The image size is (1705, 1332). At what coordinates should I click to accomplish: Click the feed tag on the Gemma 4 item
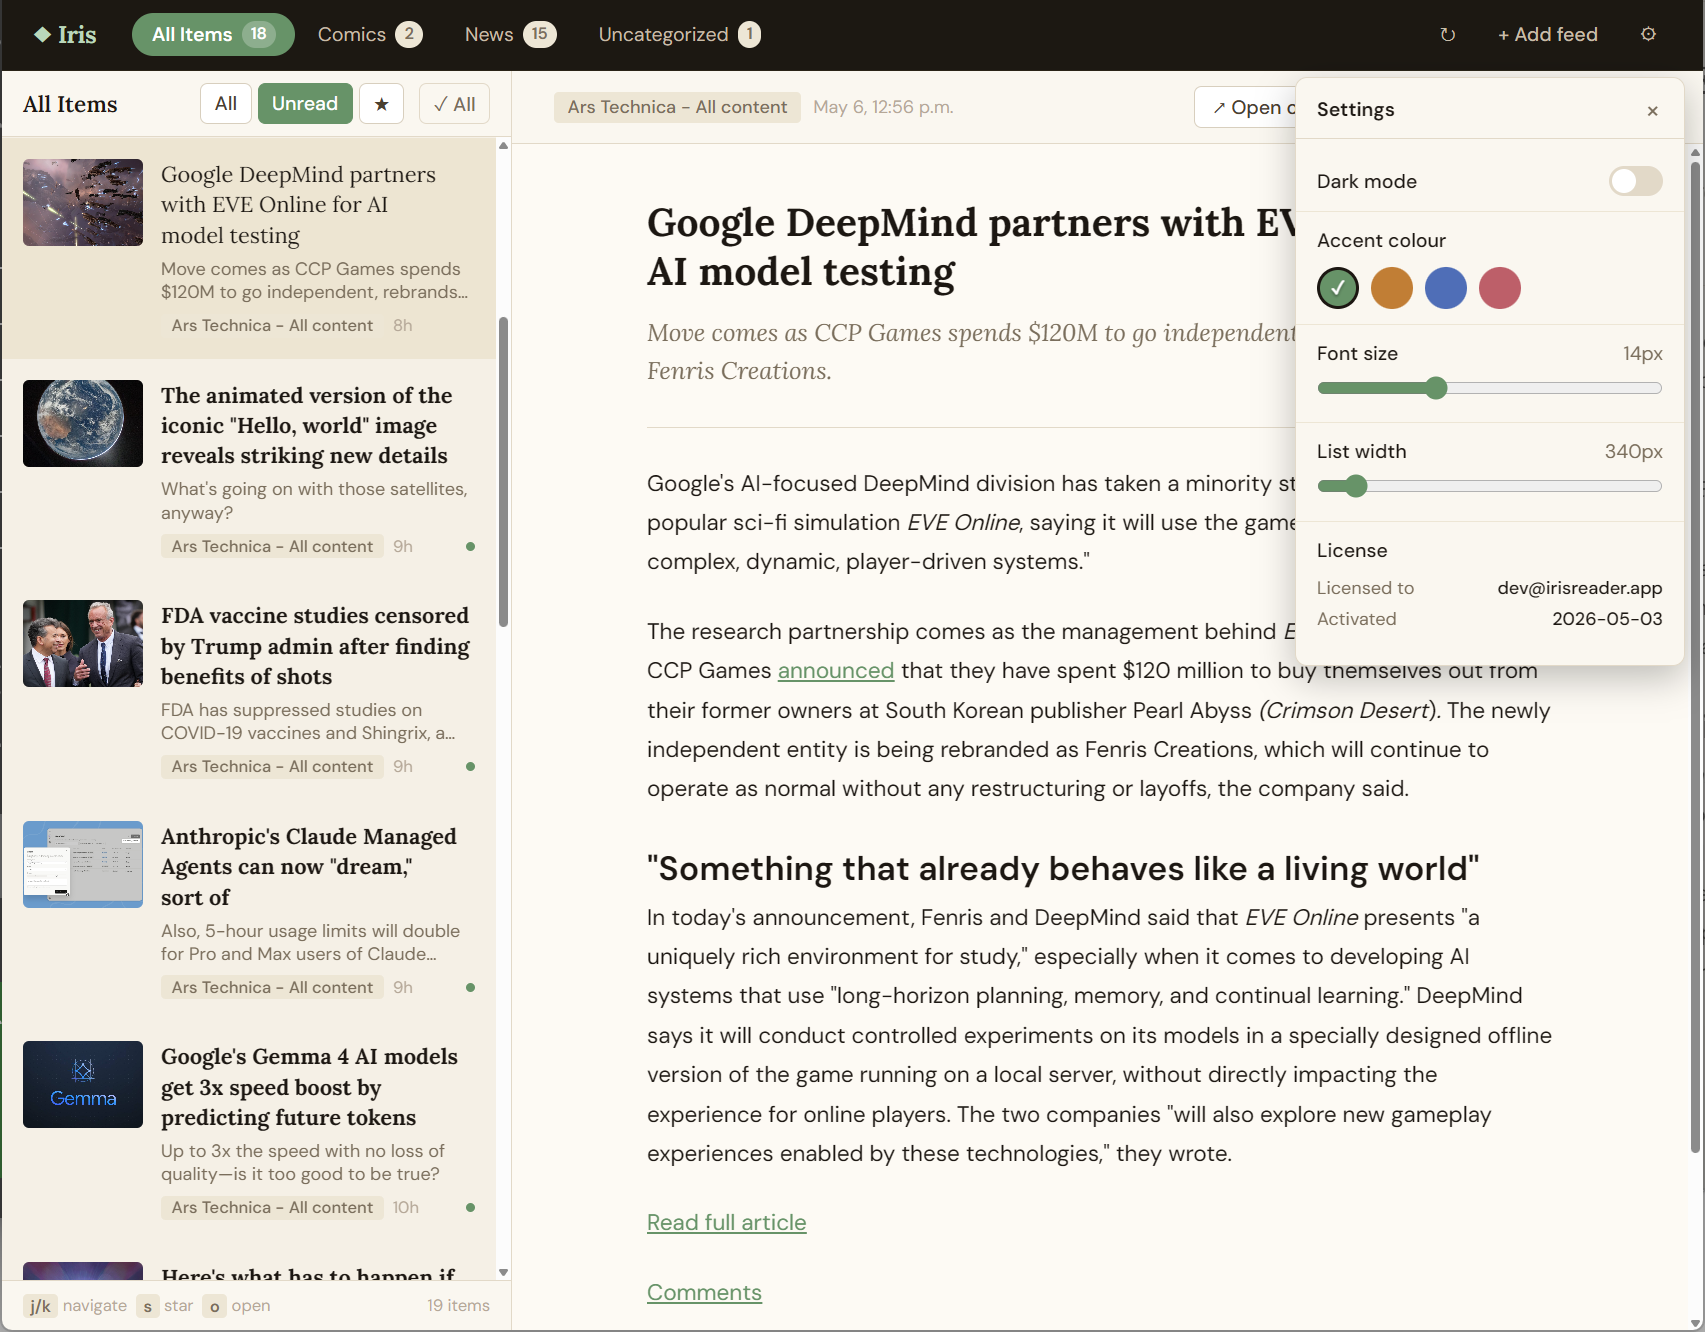point(272,1207)
